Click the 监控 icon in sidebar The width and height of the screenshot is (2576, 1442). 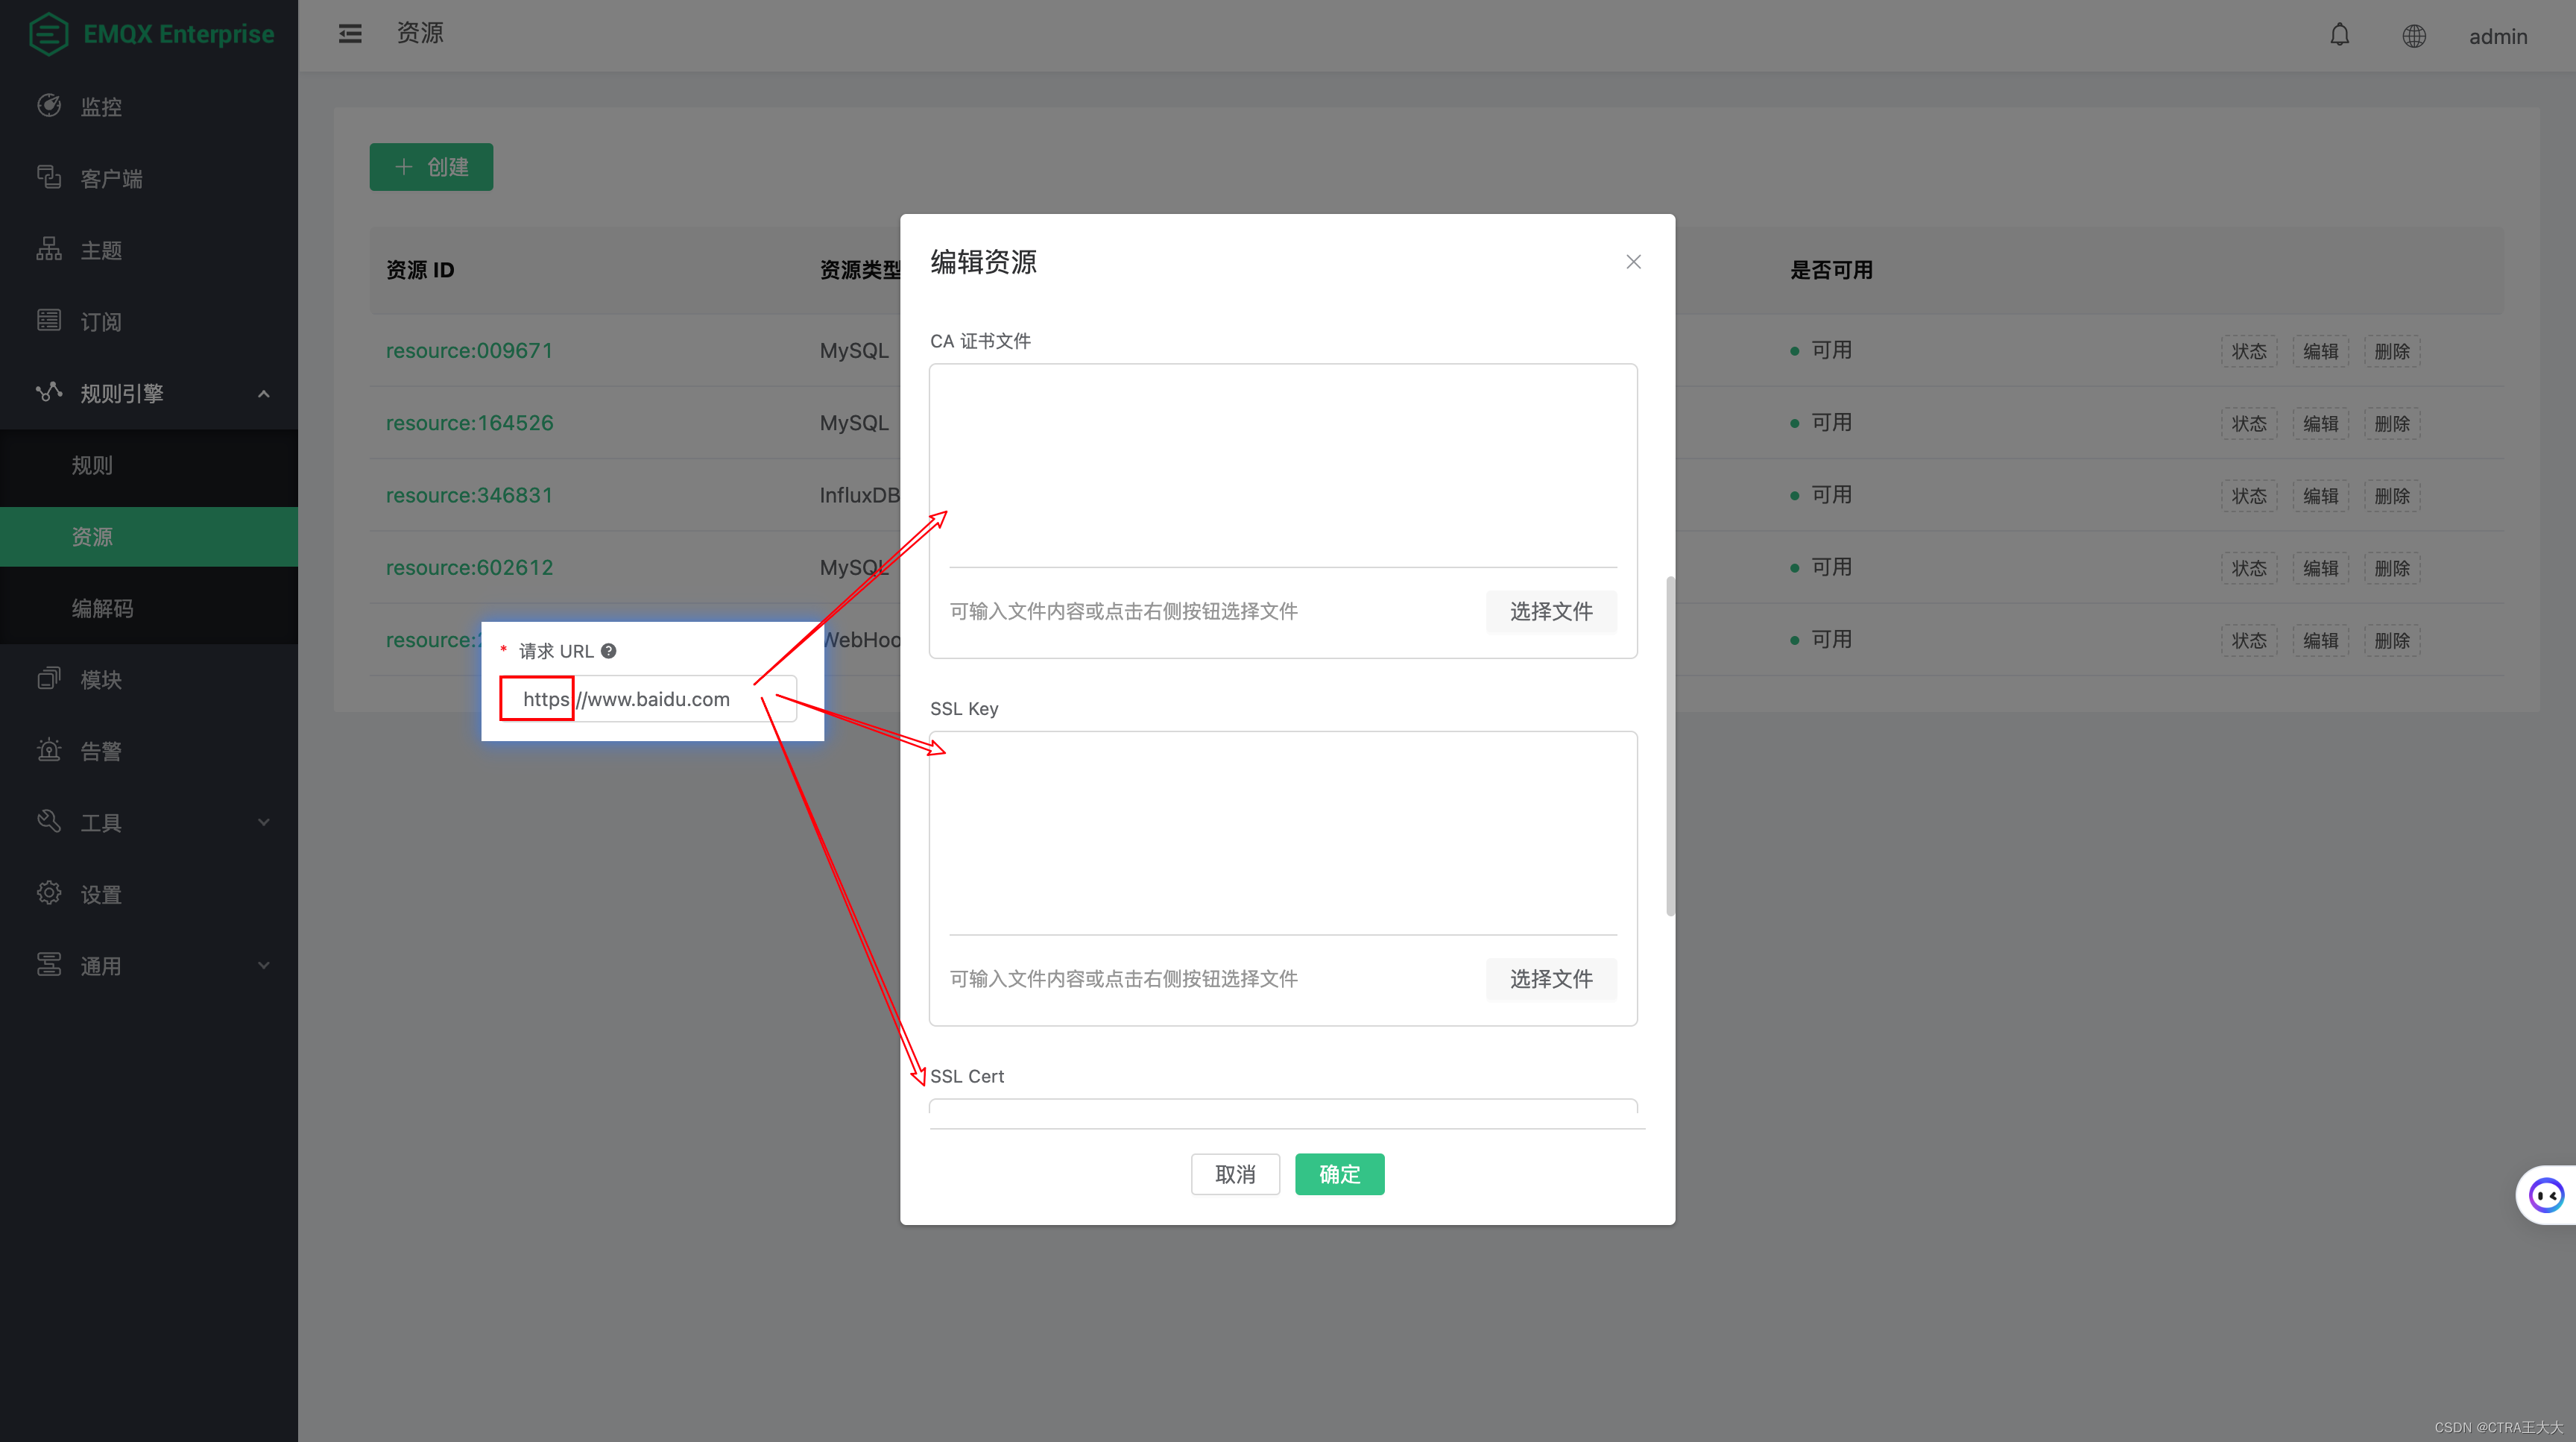tap(48, 106)
